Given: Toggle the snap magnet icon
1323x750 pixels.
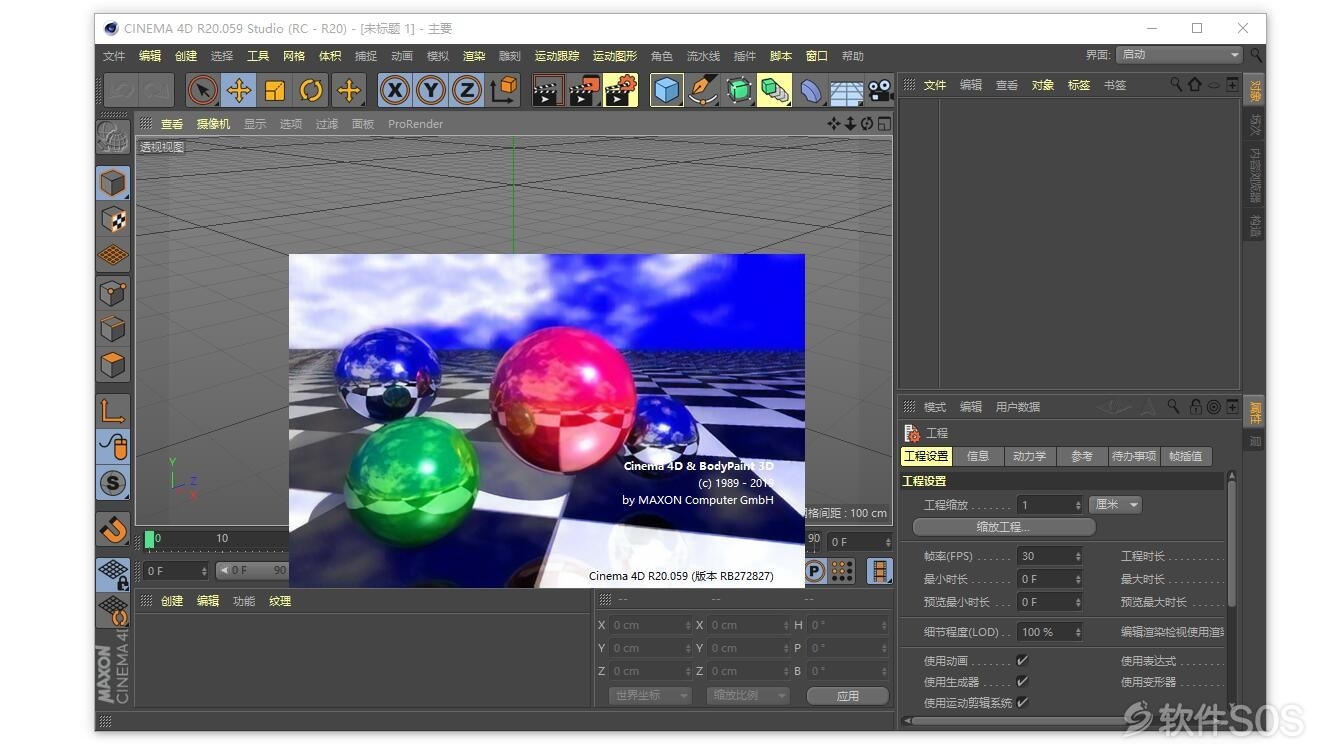Looking at the screenshot, I should click(x=113, y=529).
